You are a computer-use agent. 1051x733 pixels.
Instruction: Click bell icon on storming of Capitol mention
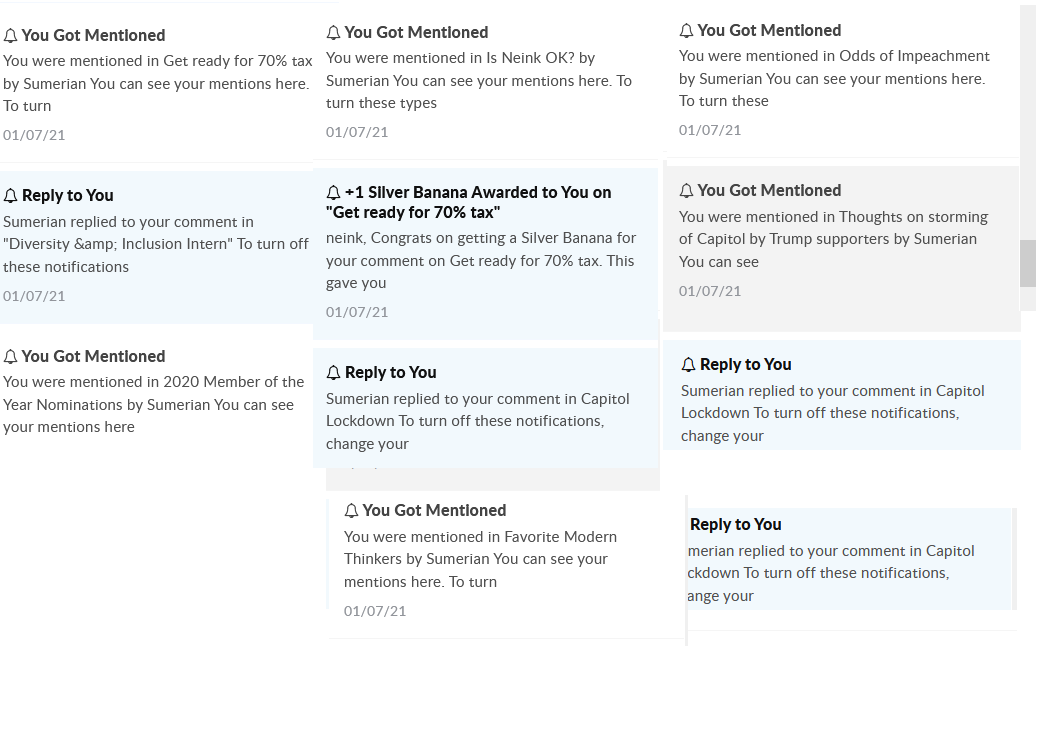[x=686, y=191]
